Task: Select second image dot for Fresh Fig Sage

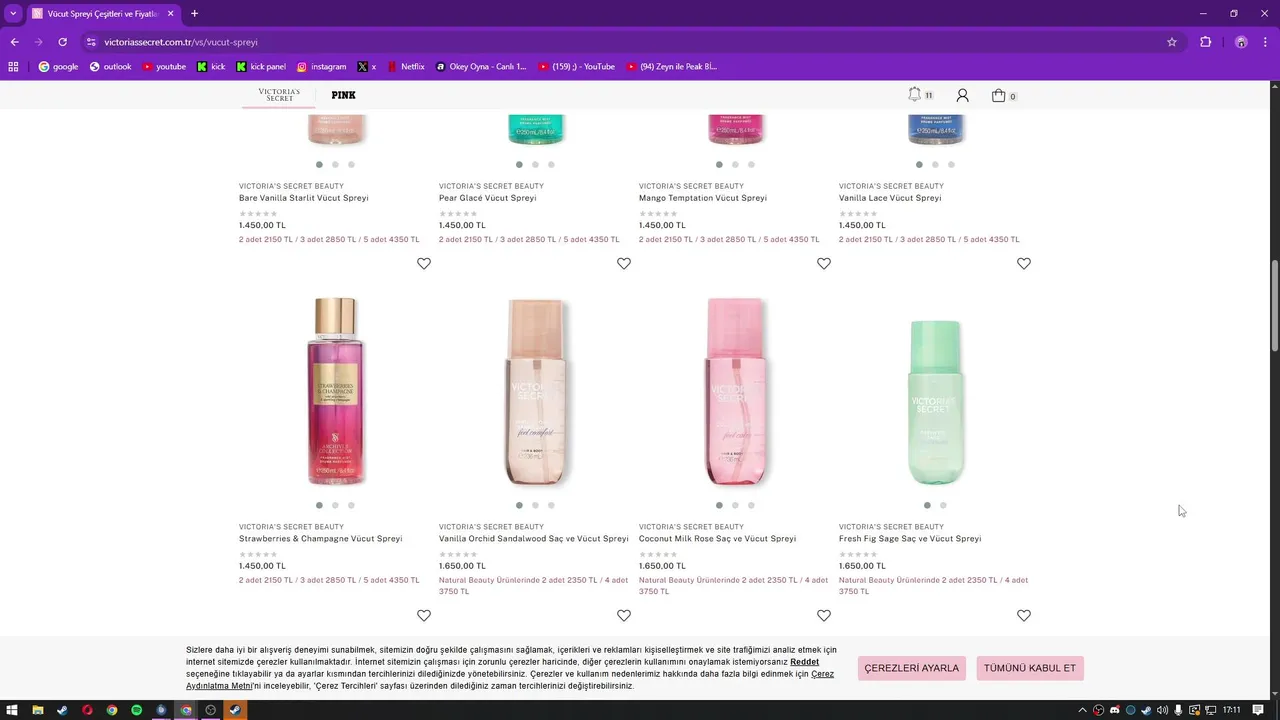Action: [x=943, y=505]
